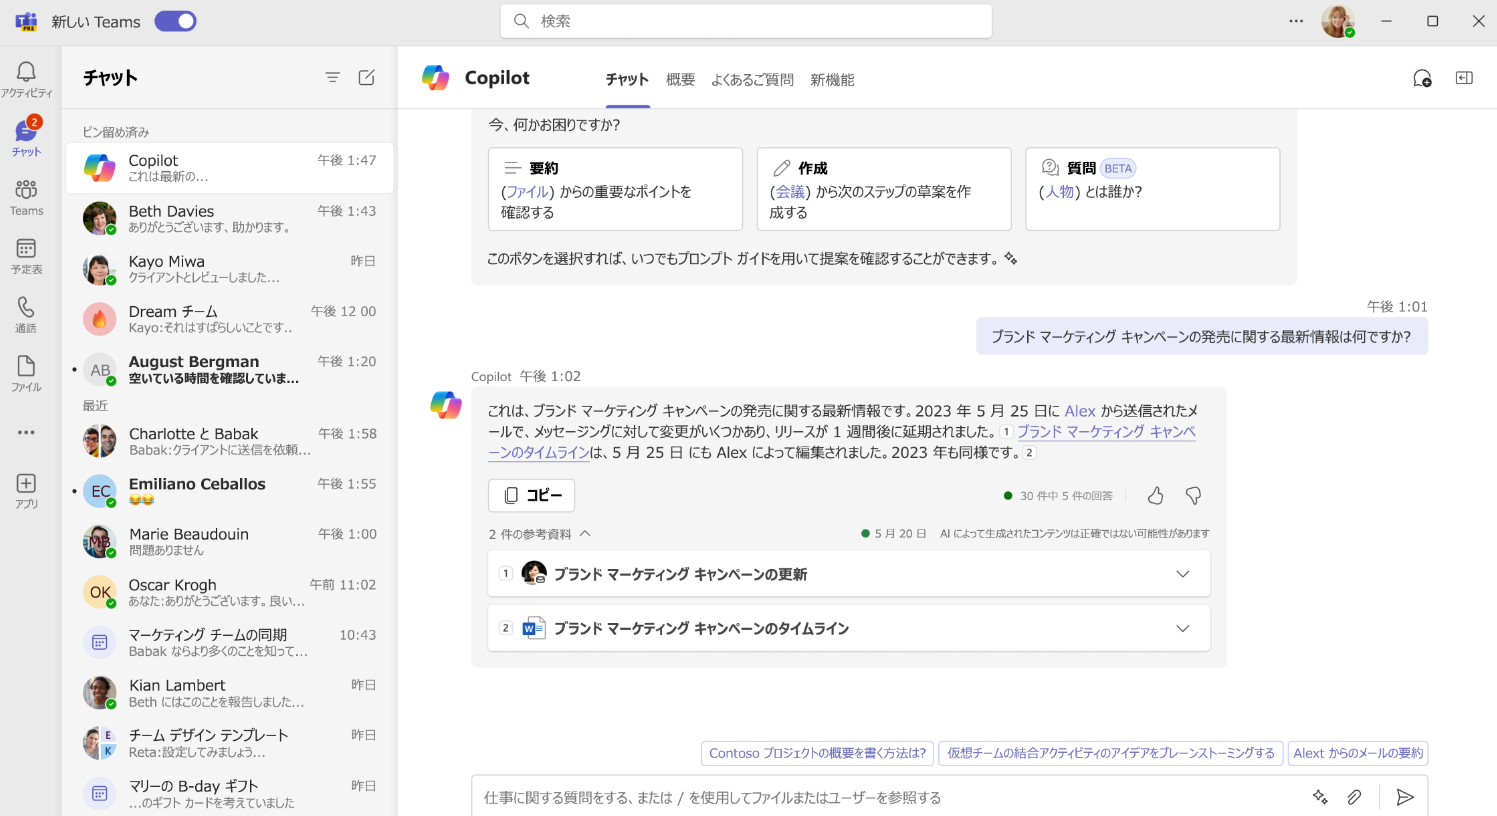Expand reference ブランド マーケティング キャンペーンのタイムライン chevron
The height and width of the screenshot is (816, 1497).
[x=1183, y=628]
